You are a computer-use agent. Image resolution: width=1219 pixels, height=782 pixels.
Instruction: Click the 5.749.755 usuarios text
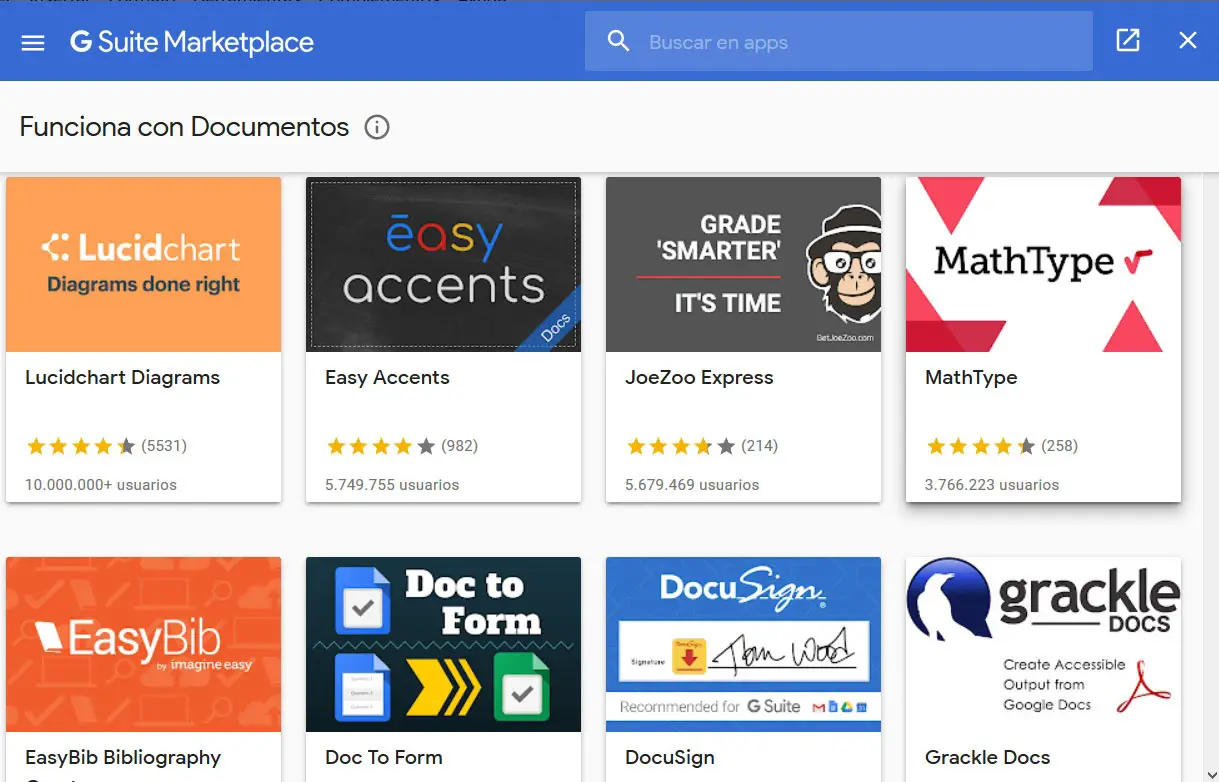[392, 485]
